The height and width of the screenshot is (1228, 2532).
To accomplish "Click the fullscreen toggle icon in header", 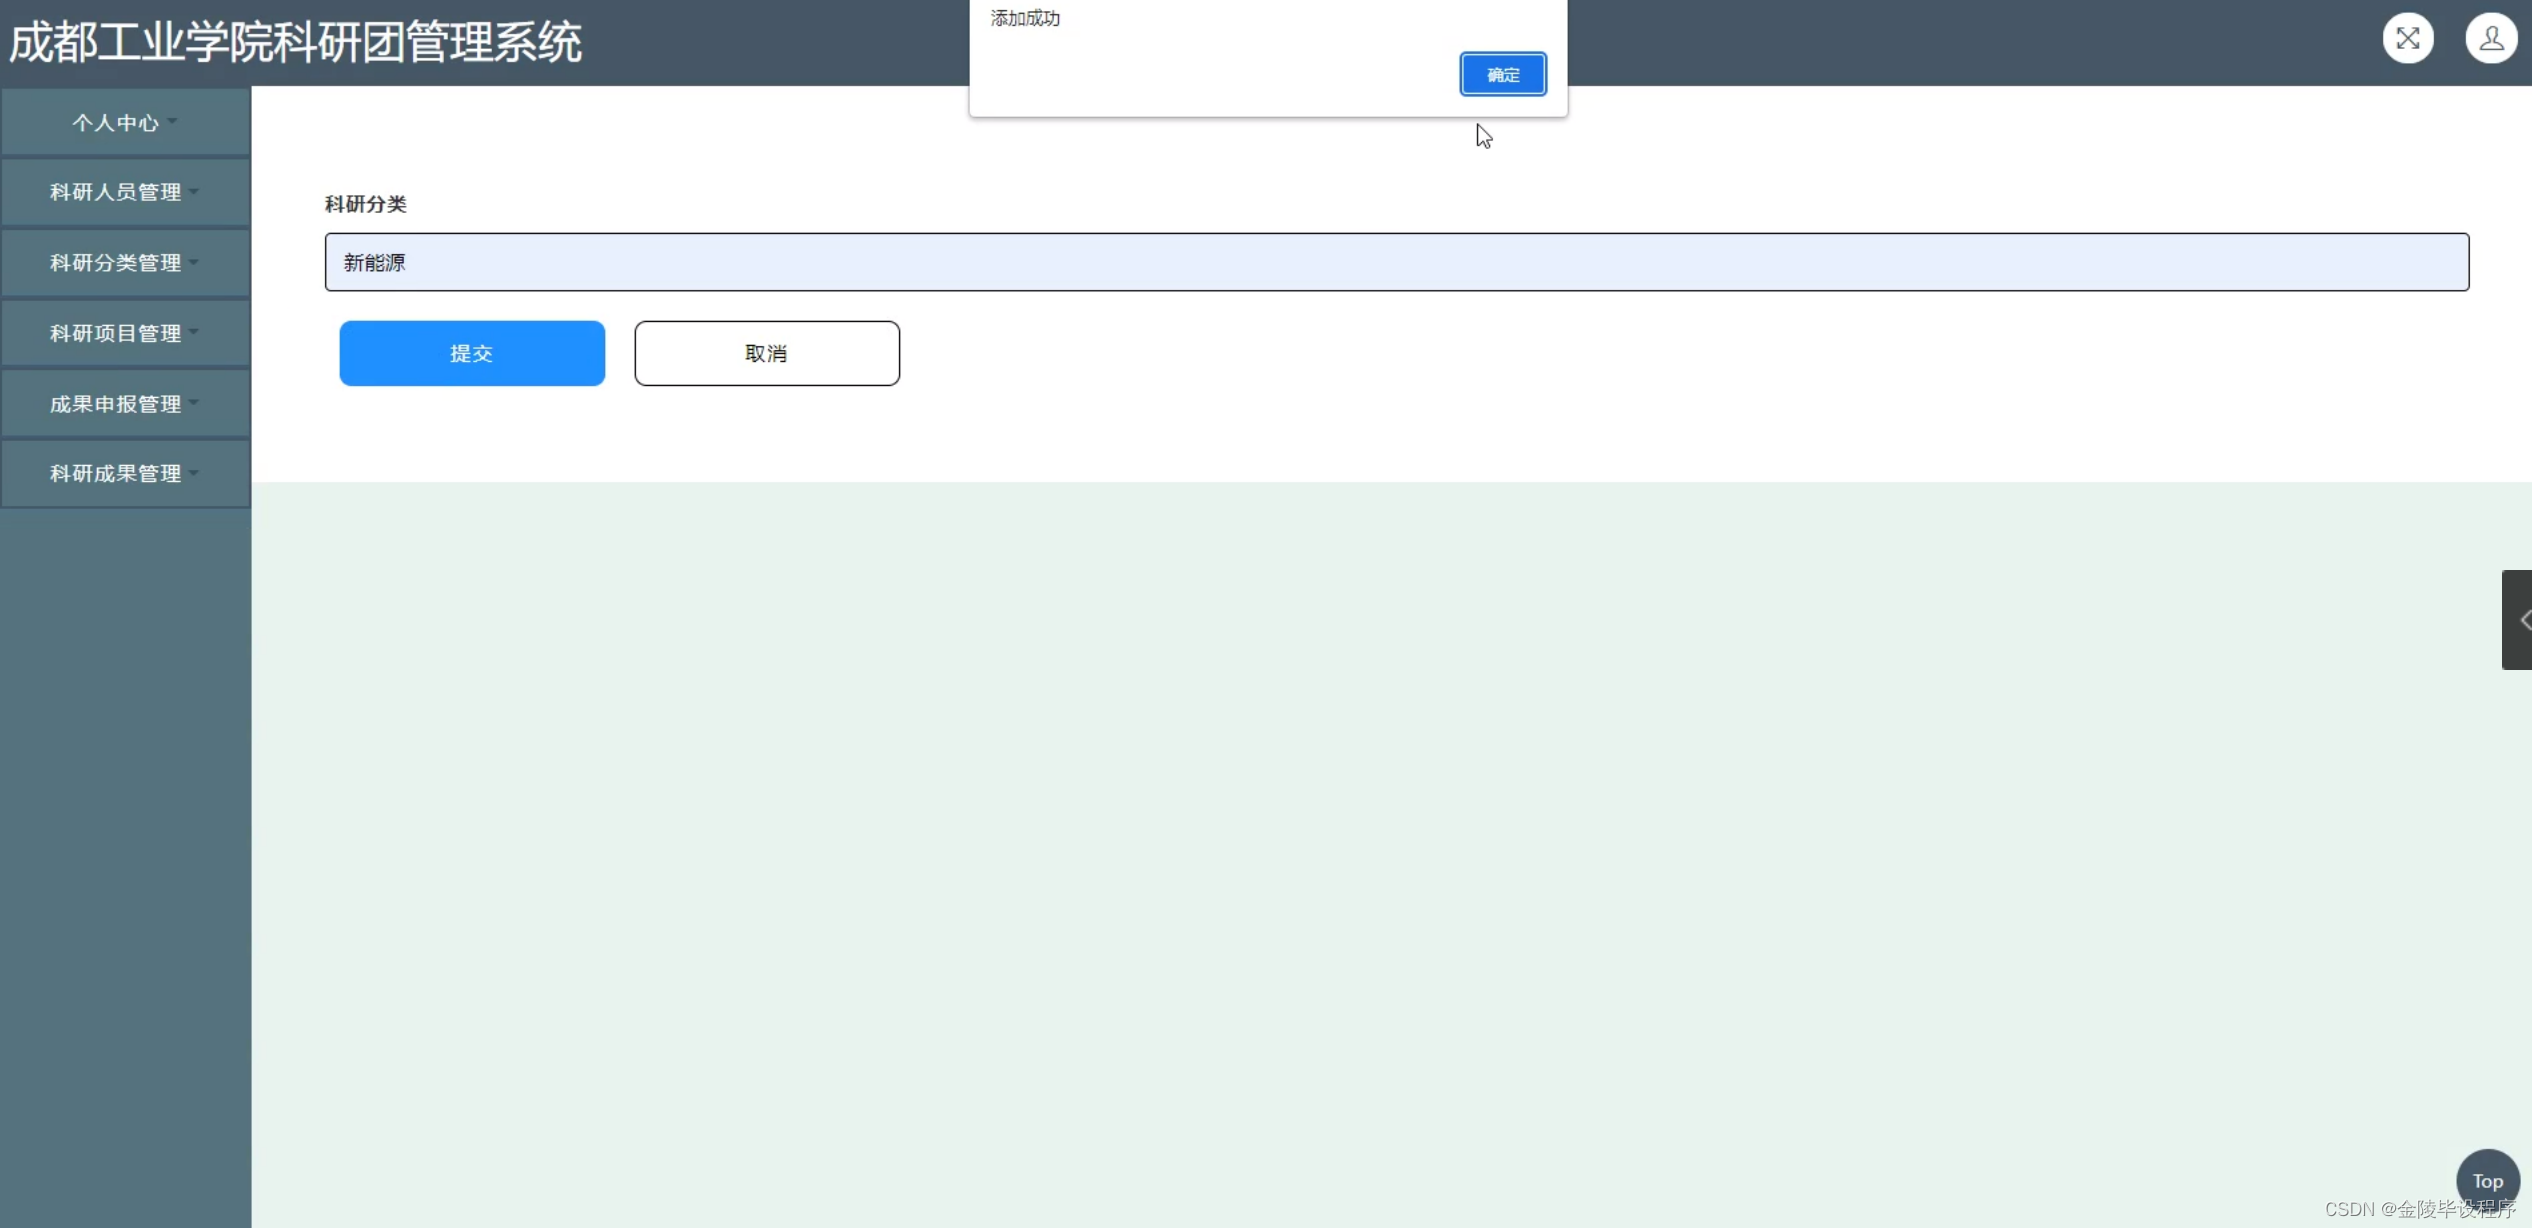I will point(2407,39).
